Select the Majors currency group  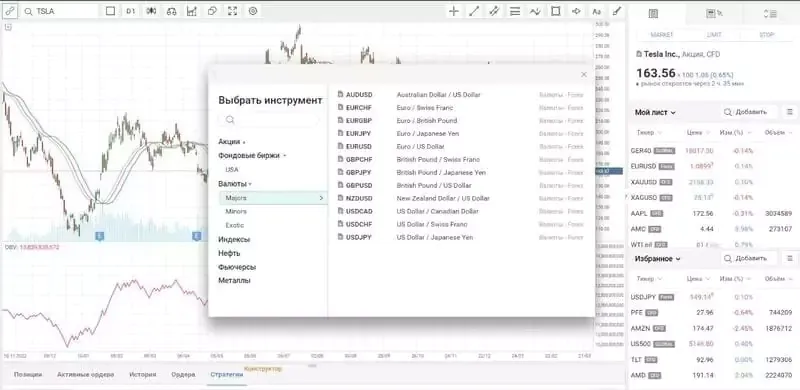click(273, 198)
